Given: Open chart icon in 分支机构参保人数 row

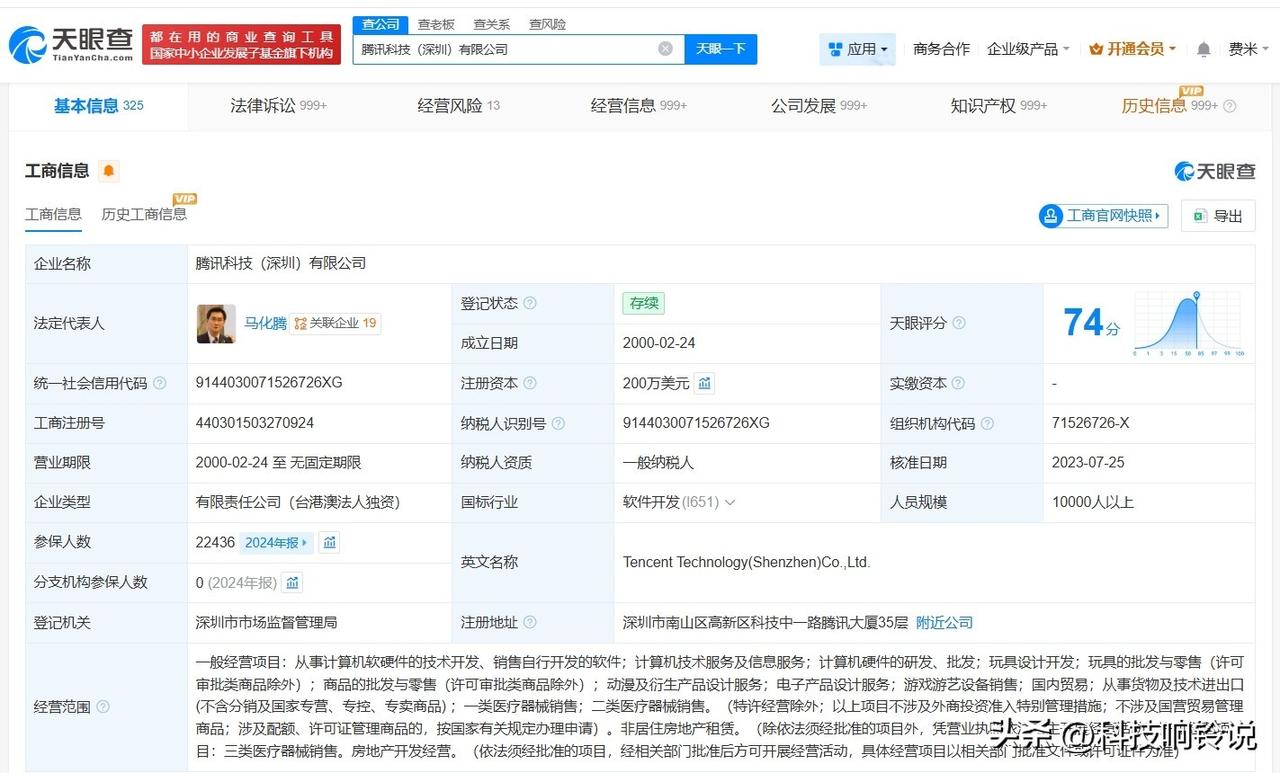Looking at the screenshot, I should pyautogui.click(x=292, y=582).
